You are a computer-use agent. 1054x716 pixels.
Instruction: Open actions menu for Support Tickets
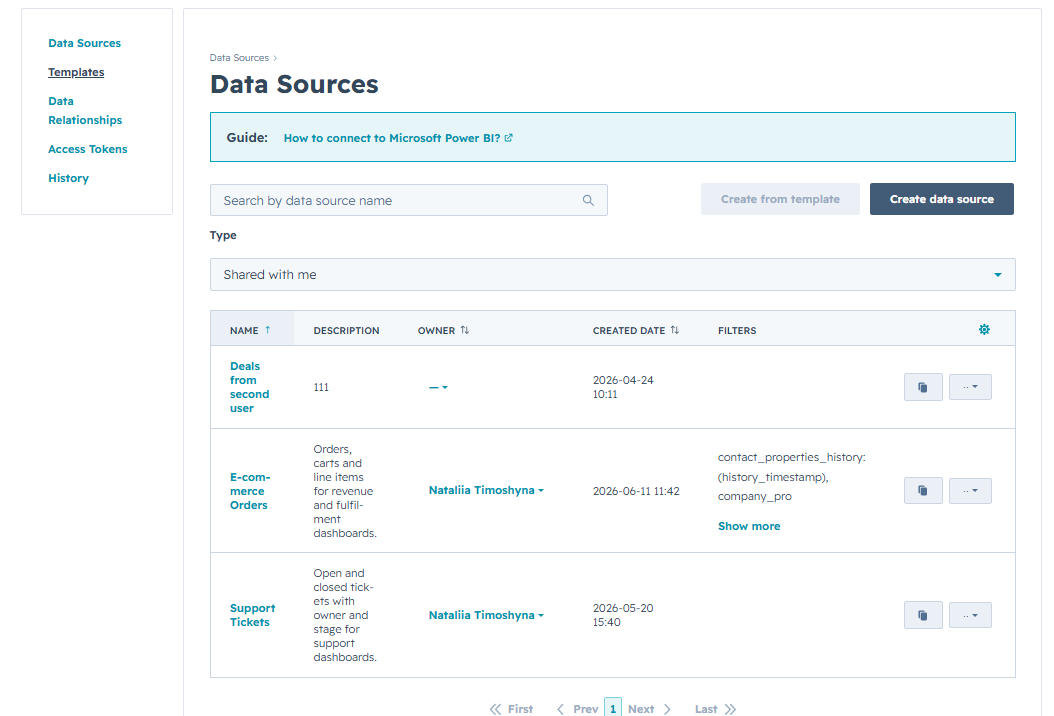(970, 615)
